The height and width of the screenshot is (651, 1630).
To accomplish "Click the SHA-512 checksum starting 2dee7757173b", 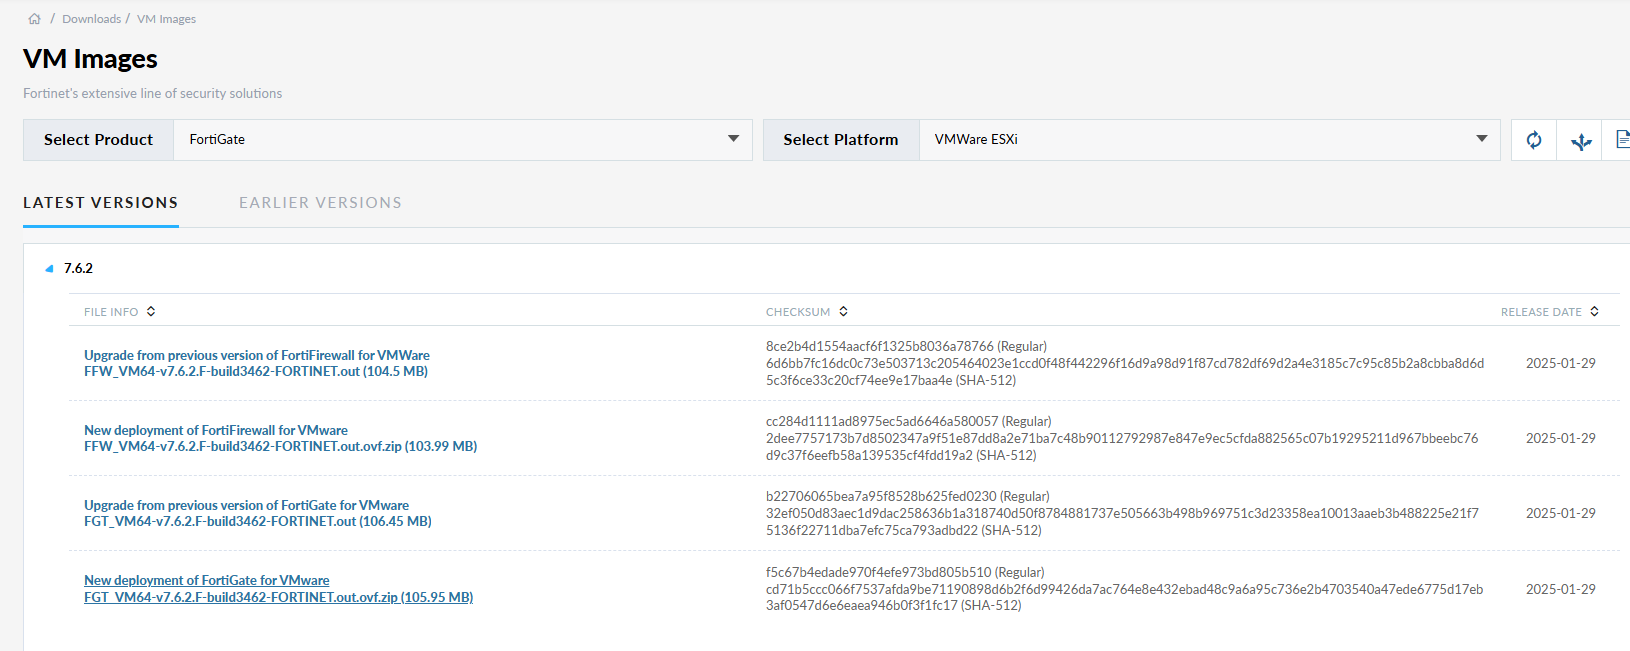I will tap(1122, 447).
